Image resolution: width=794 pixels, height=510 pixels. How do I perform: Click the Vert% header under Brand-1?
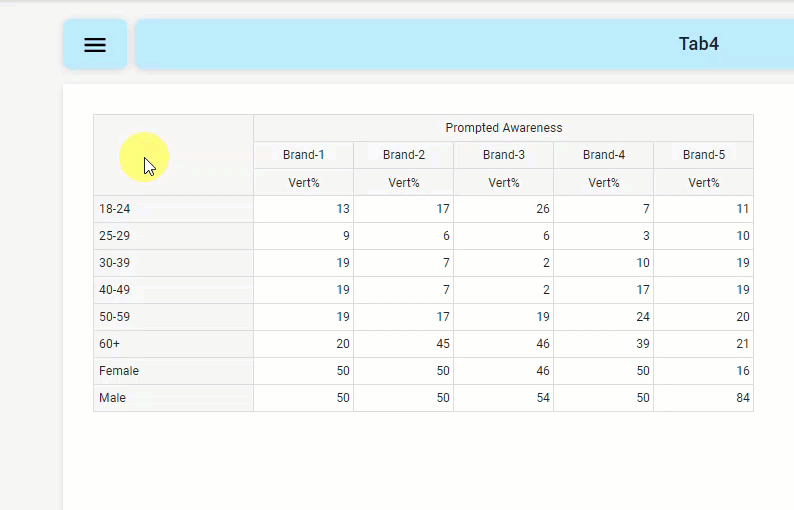click(303, 183)
